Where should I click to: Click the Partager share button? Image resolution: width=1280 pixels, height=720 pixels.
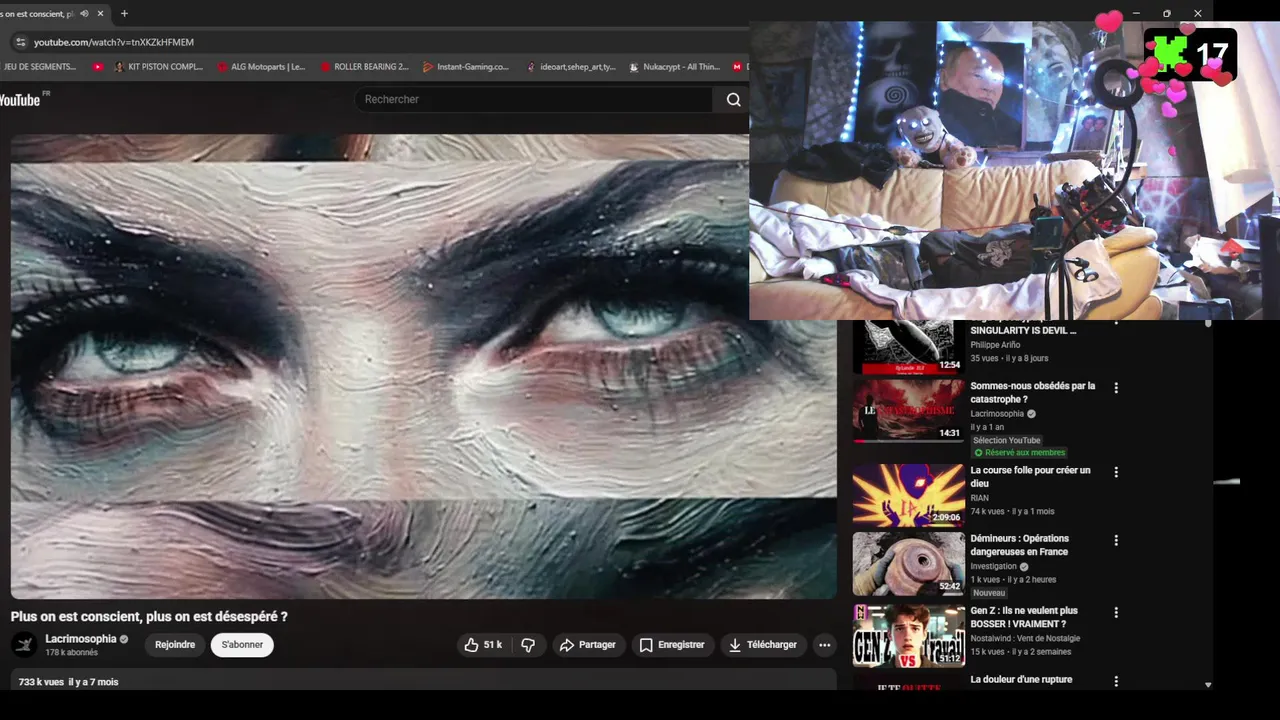tap(587, 645)
